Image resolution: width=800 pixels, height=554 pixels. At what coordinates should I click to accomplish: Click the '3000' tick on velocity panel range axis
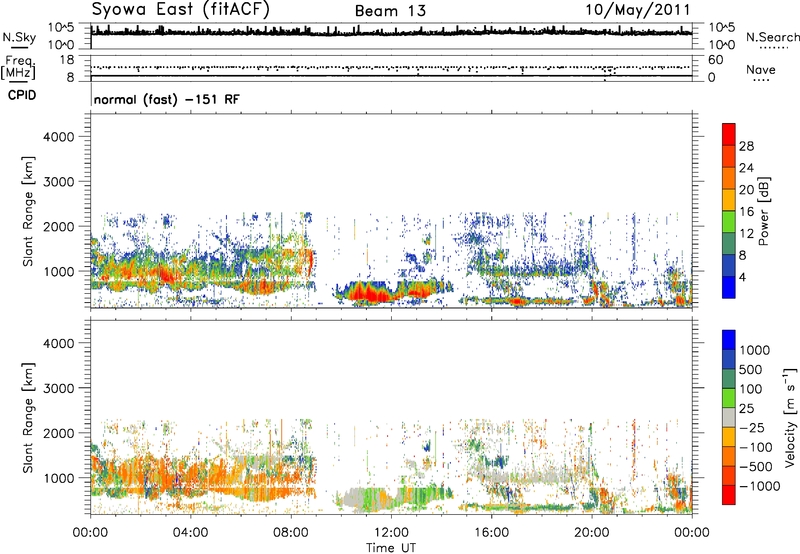click(59, 388)
